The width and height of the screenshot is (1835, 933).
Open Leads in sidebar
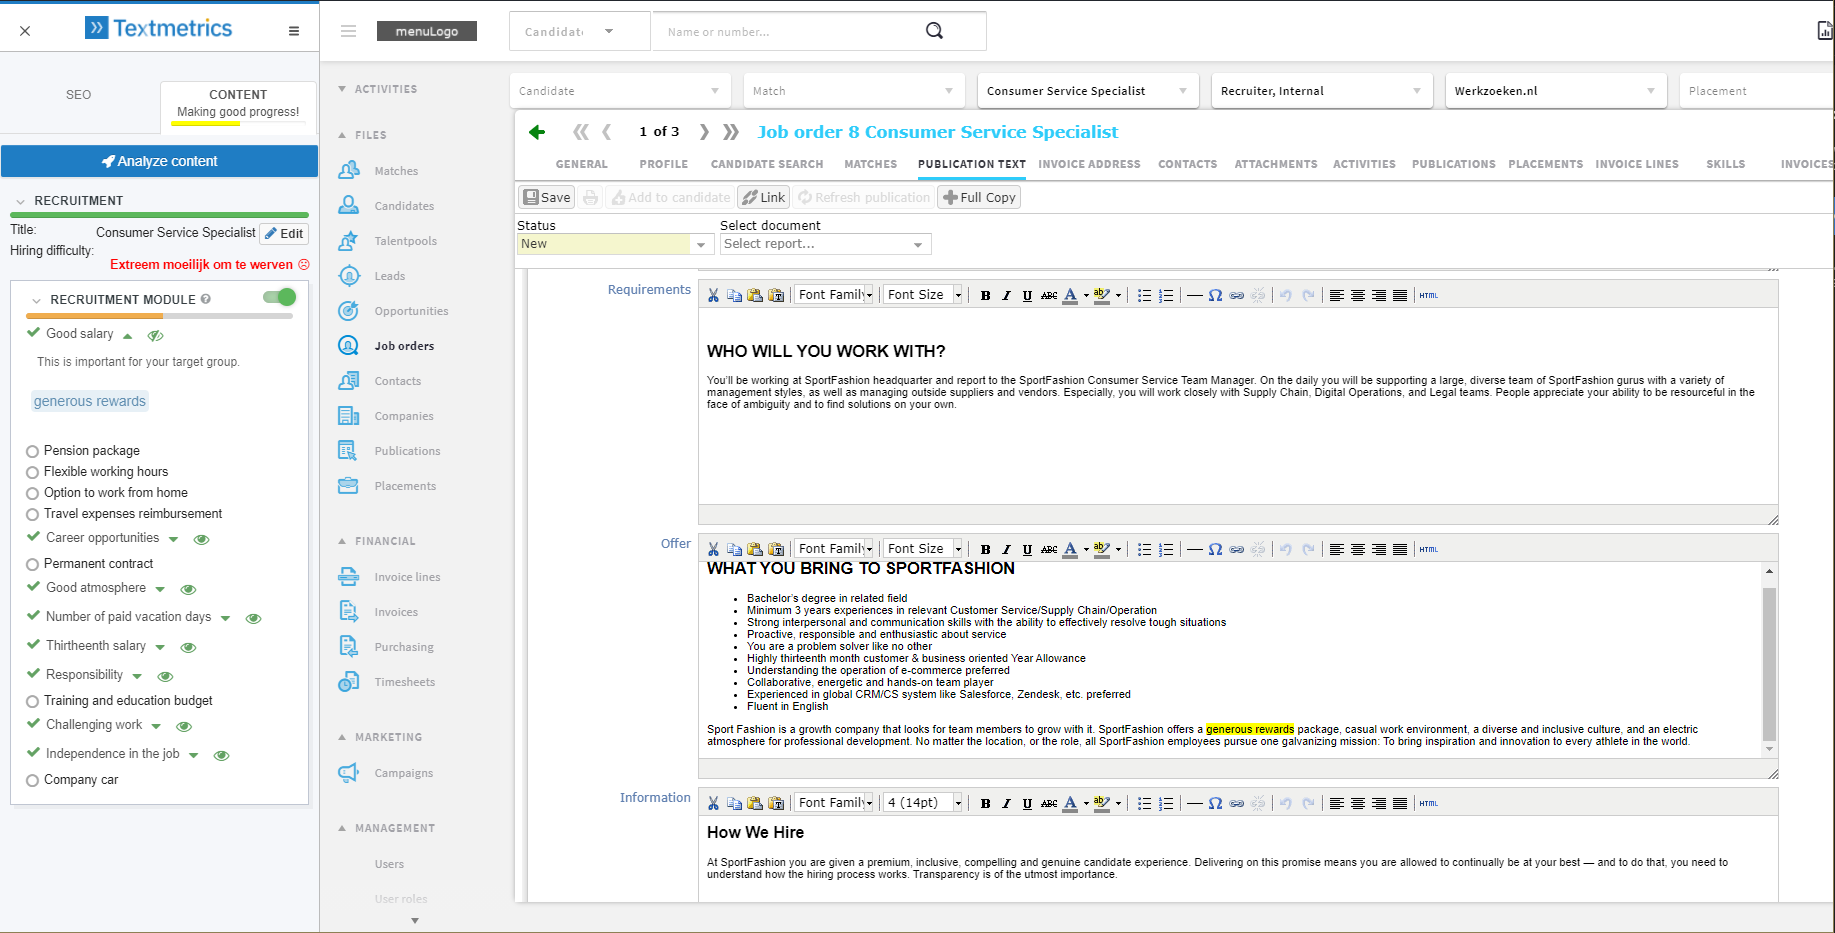point(389,276)
